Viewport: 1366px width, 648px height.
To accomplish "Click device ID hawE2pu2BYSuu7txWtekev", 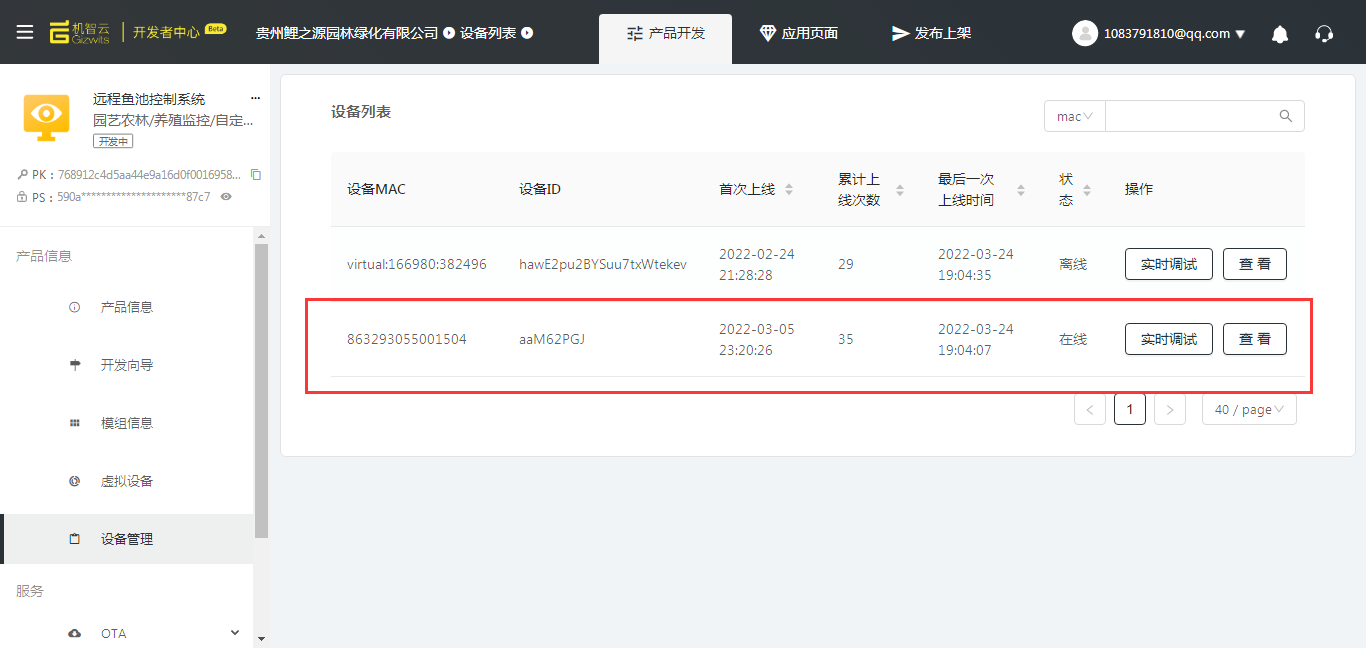I will [x=603, y=264].
